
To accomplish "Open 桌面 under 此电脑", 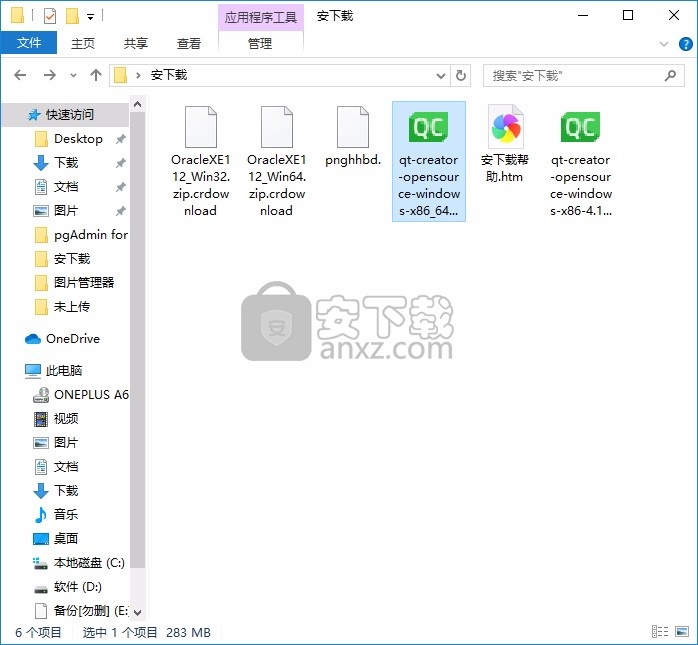I will tap(66, 539).
